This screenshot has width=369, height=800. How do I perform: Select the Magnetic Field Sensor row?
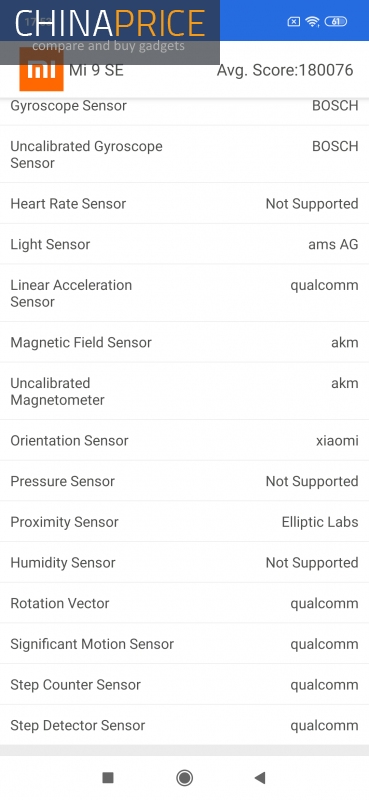click(184, 342)
